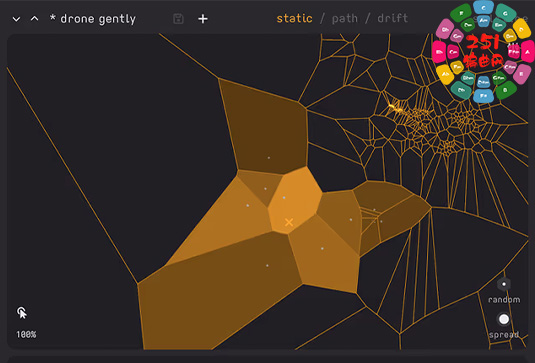
Task: Click the 100% zoom value
Action: (26, 334)
